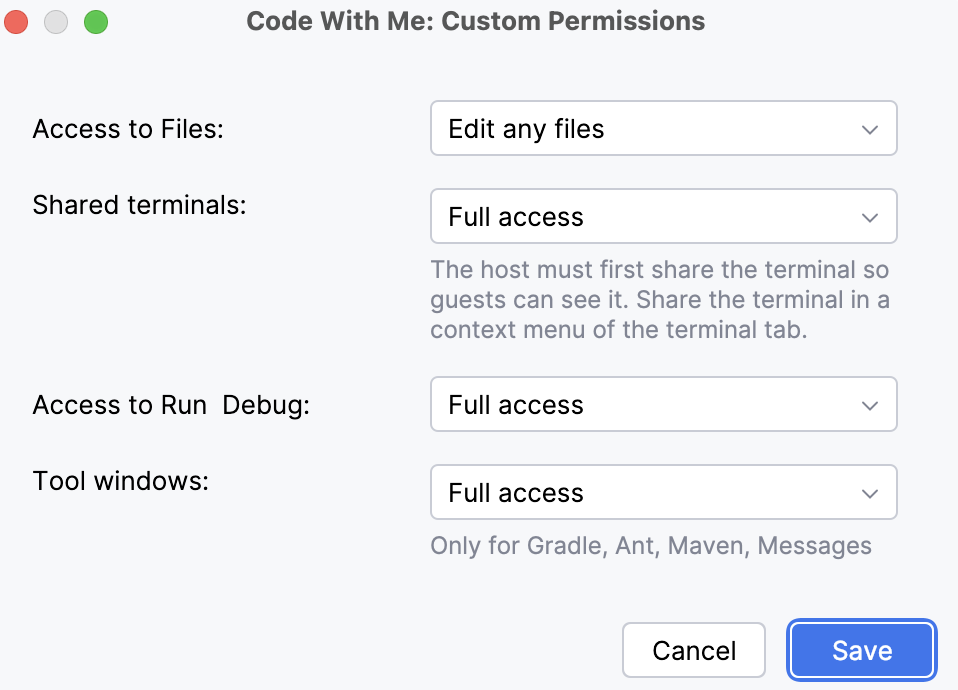Click the Code With Me dialog title
Image resolution: width=958 pixels, height=690 pixels.
click(x=477, y=21)
